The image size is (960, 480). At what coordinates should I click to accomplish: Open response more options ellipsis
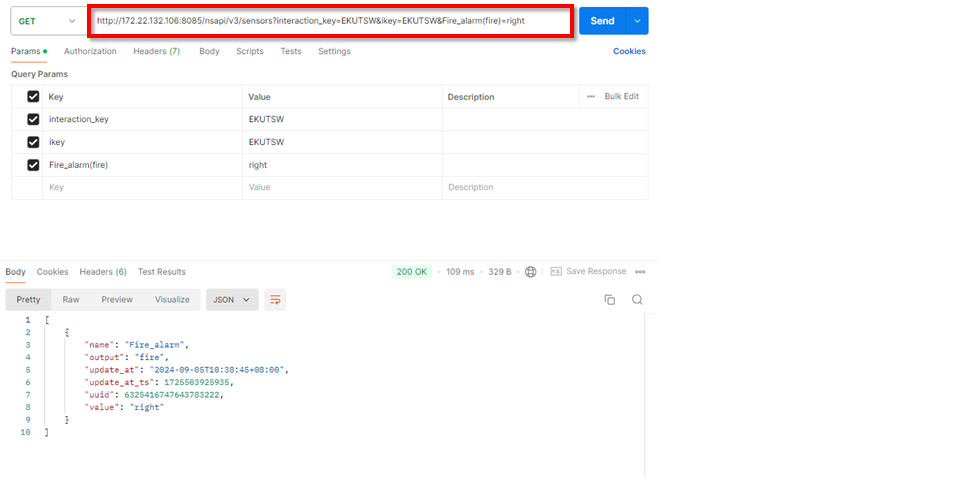tap(640, 272)
